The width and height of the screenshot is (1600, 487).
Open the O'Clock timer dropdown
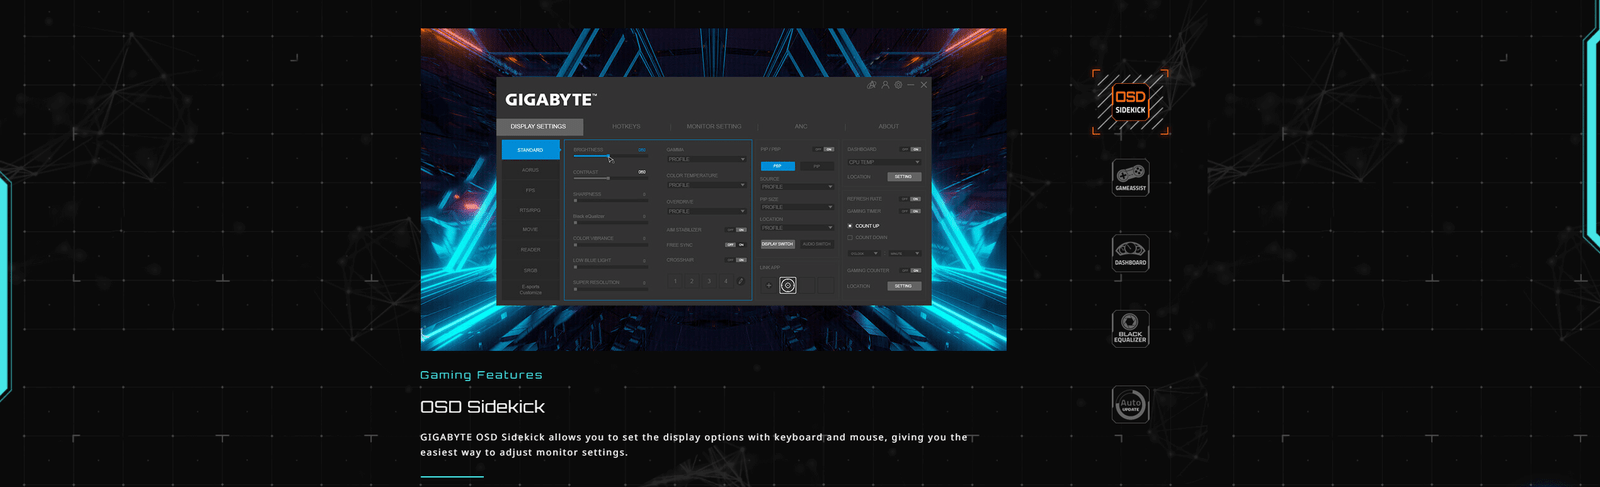[x=863, y=253]
